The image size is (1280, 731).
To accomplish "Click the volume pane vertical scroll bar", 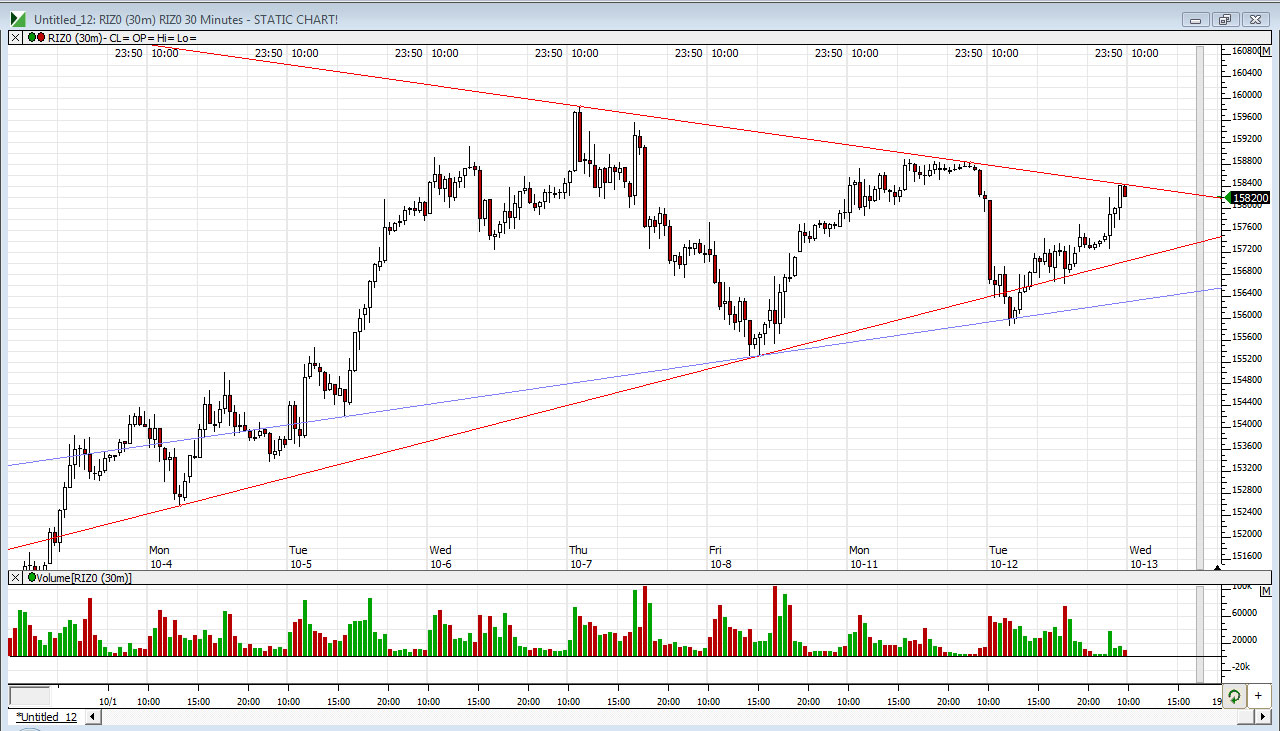I will pos(1202,620).
